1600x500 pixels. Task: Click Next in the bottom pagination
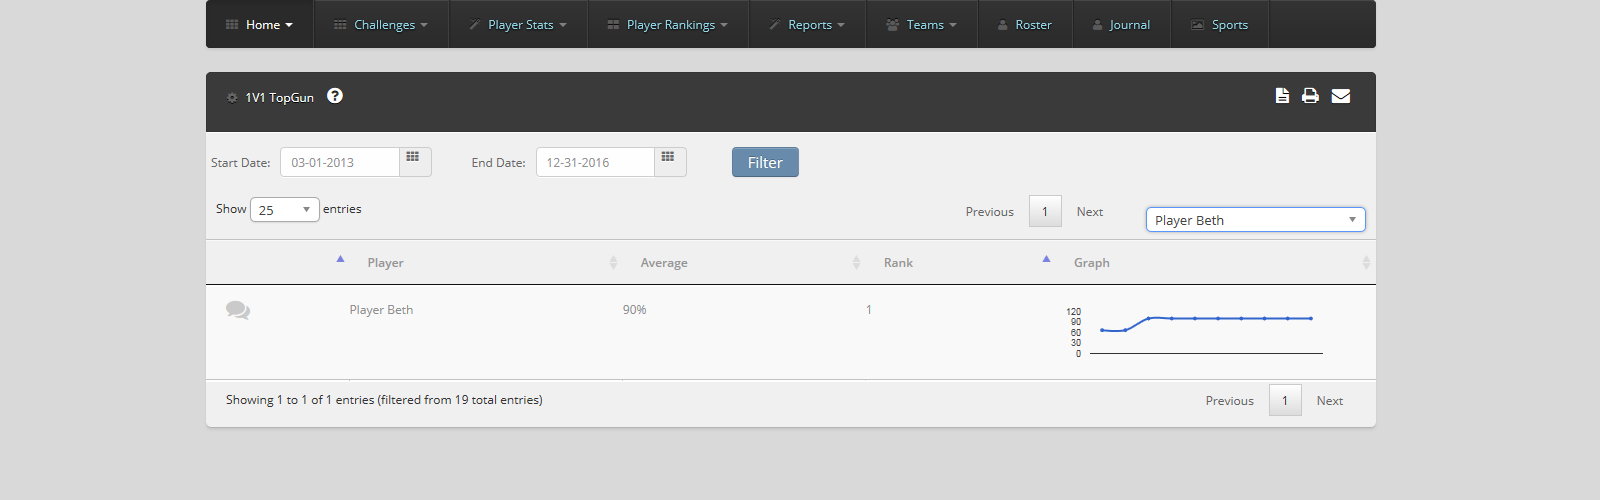(x=1329, y=401)
